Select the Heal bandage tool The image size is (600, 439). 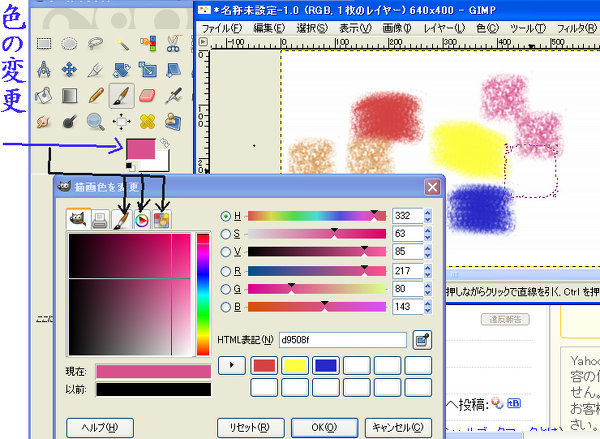tap(148, 122)
